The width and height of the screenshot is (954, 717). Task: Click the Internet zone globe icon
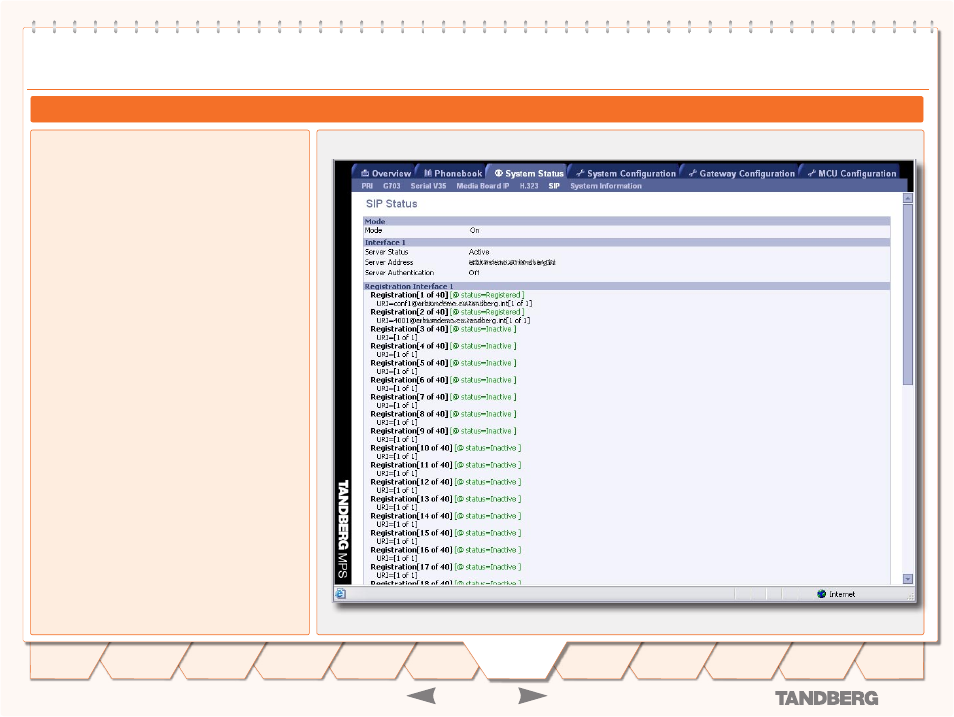point(821,594)
